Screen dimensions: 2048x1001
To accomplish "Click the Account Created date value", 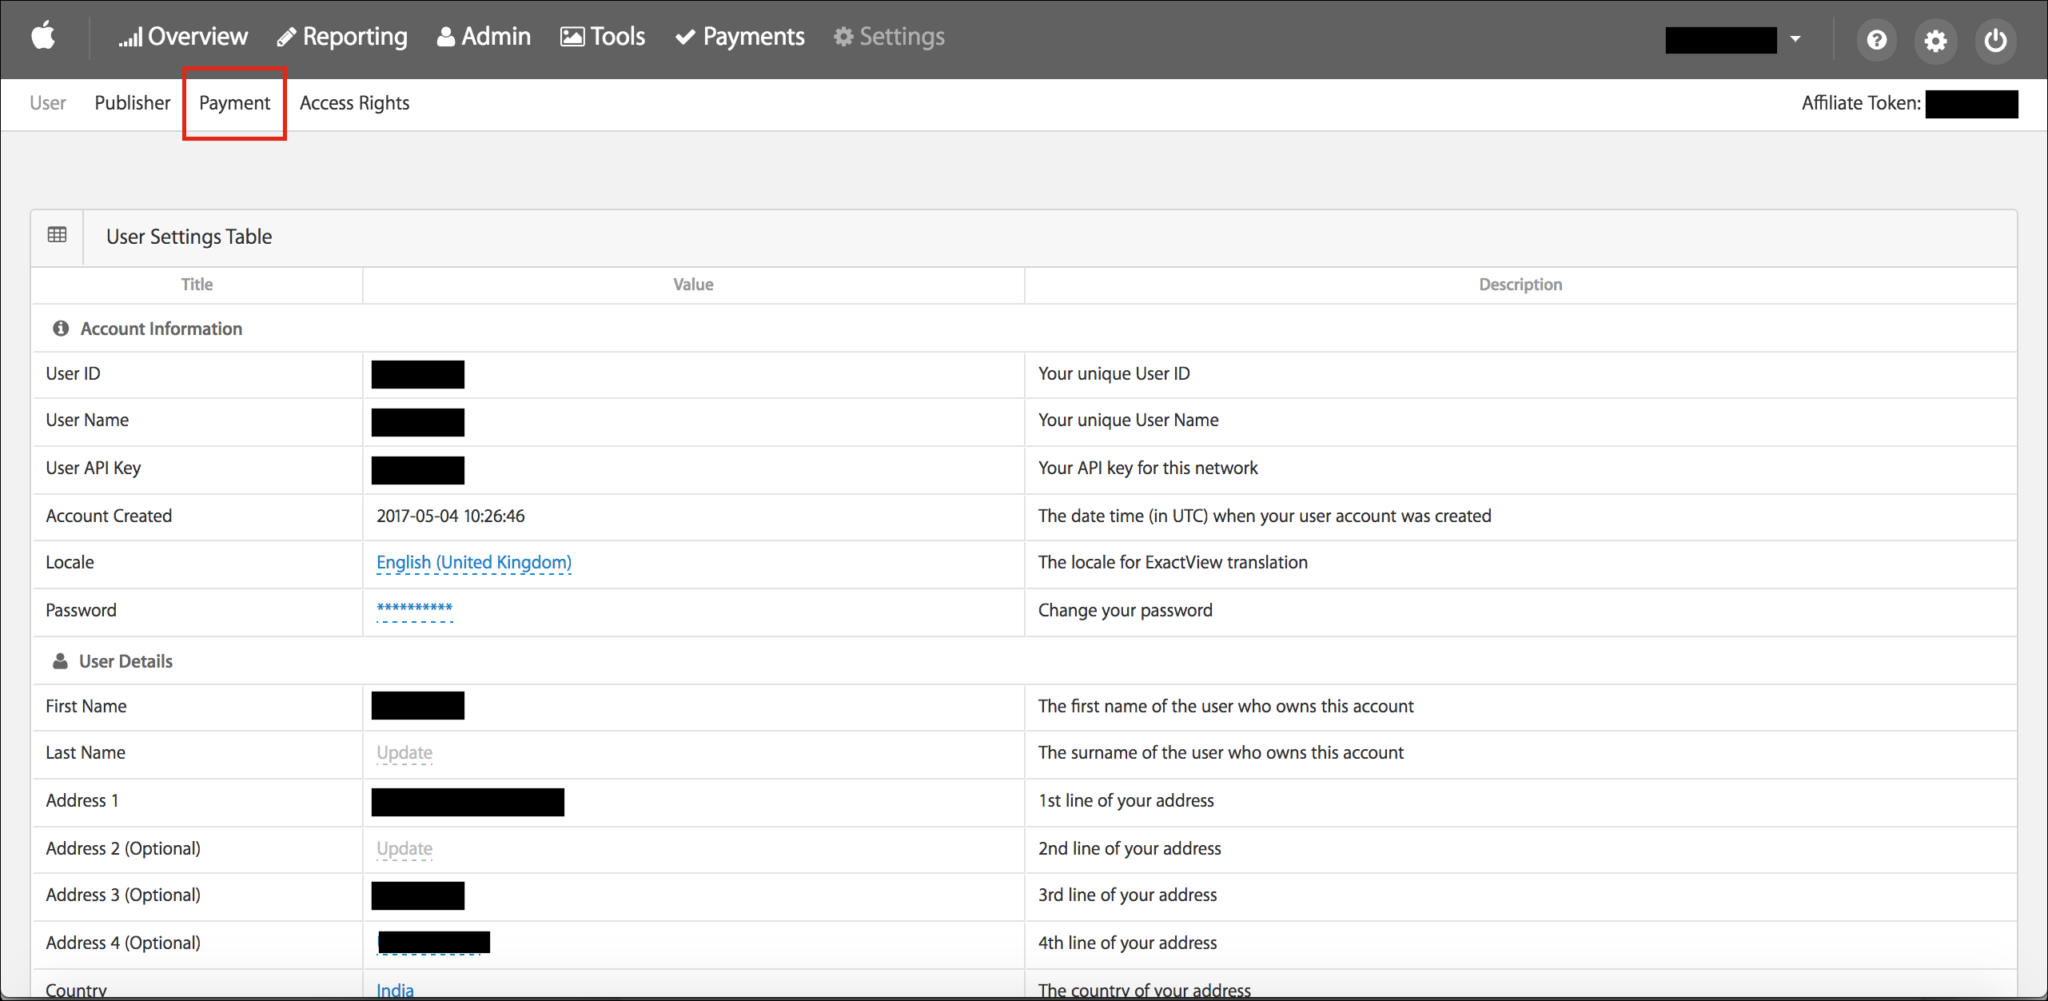I will (450, 516).
